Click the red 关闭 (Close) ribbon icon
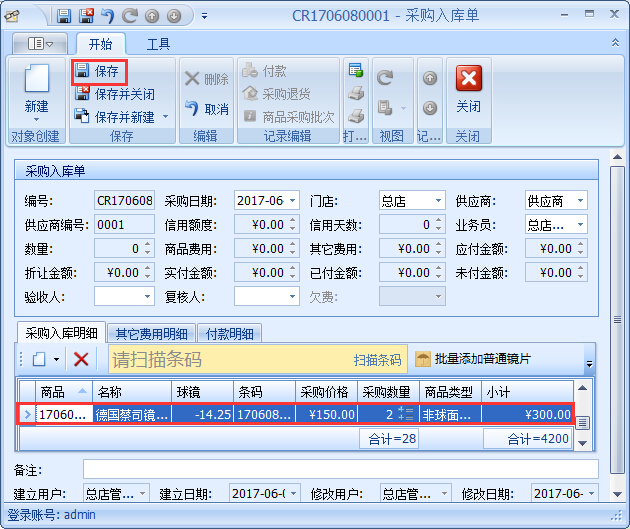630x529 pixels. click(468, 80)
